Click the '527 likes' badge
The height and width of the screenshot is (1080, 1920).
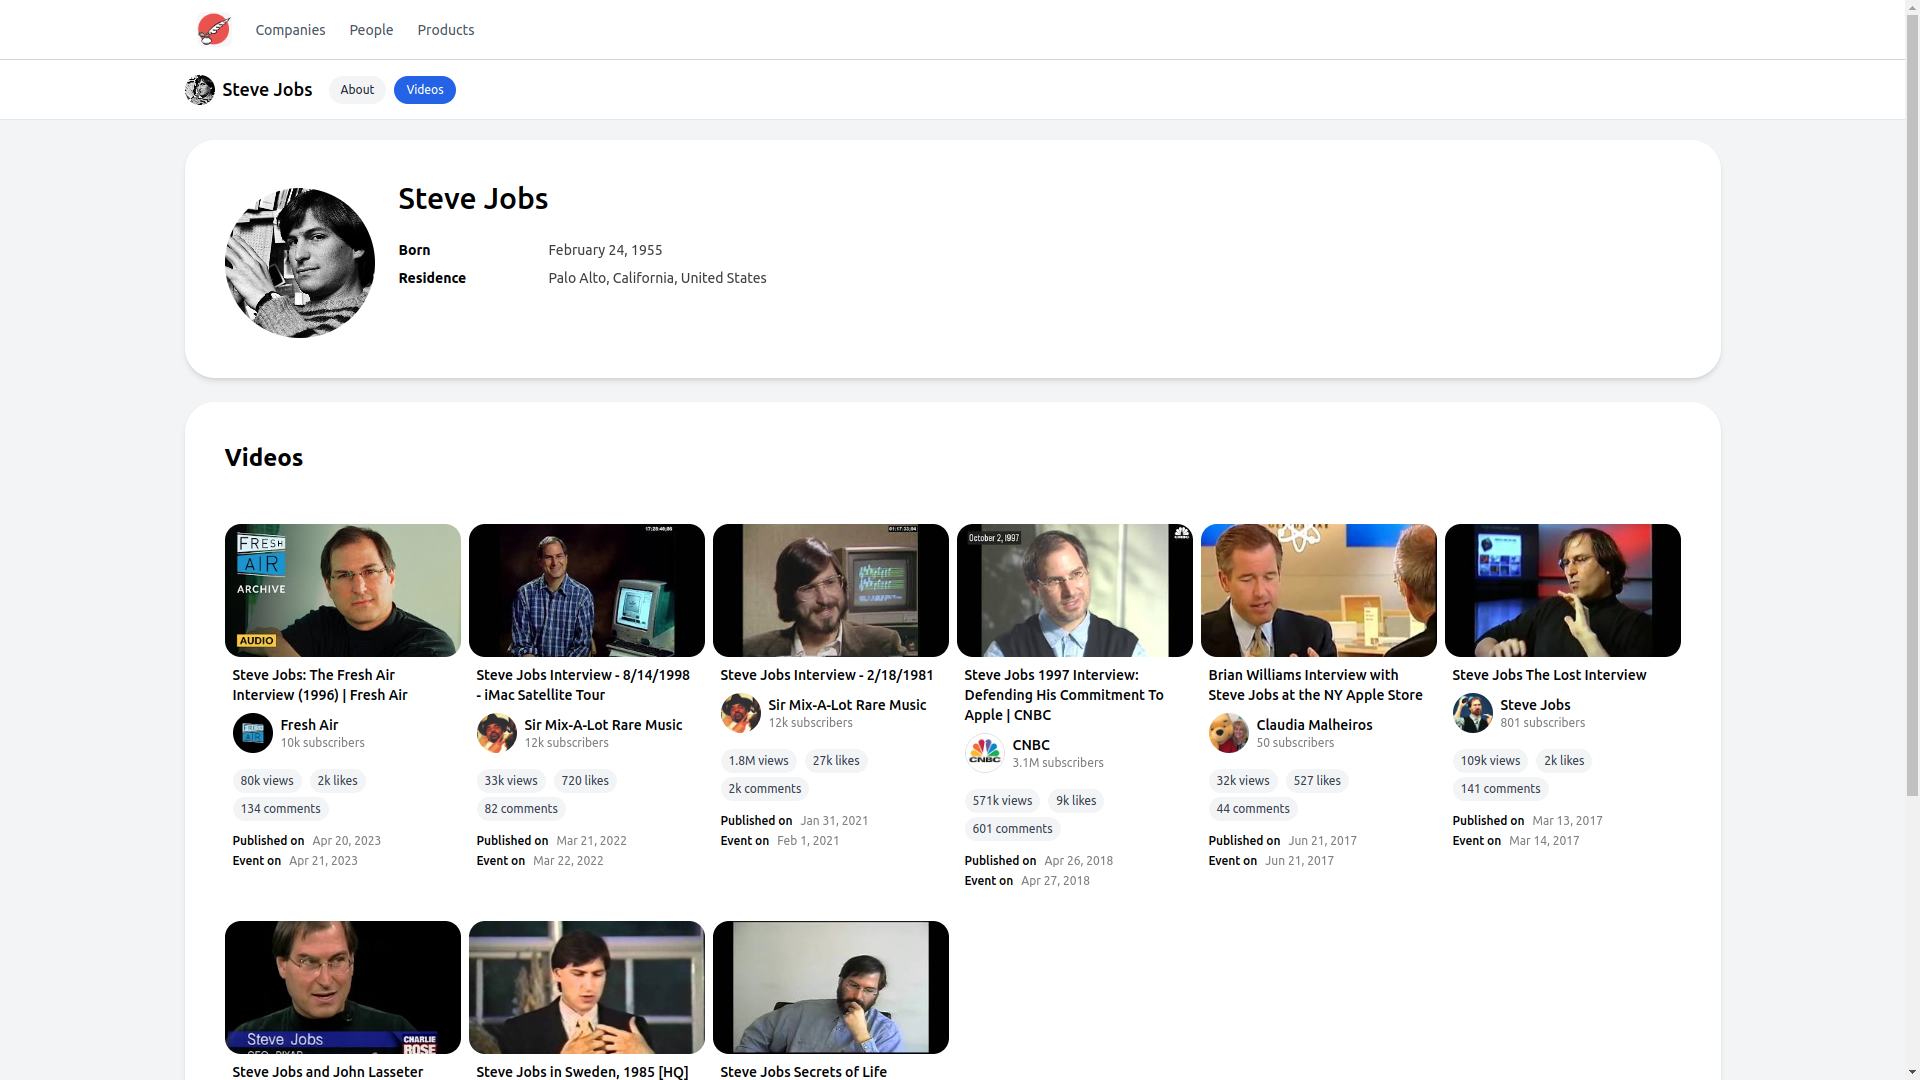[1317, 781]
